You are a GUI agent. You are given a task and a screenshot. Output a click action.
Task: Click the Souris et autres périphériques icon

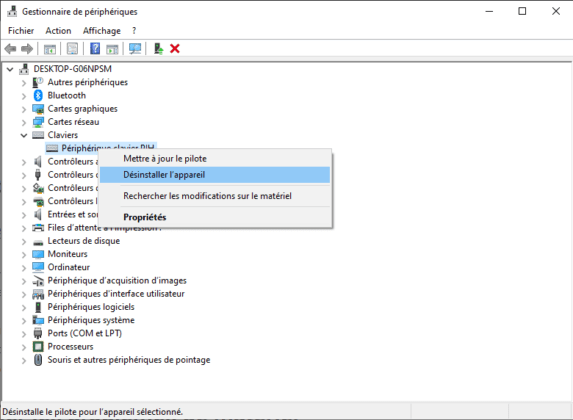38,360
